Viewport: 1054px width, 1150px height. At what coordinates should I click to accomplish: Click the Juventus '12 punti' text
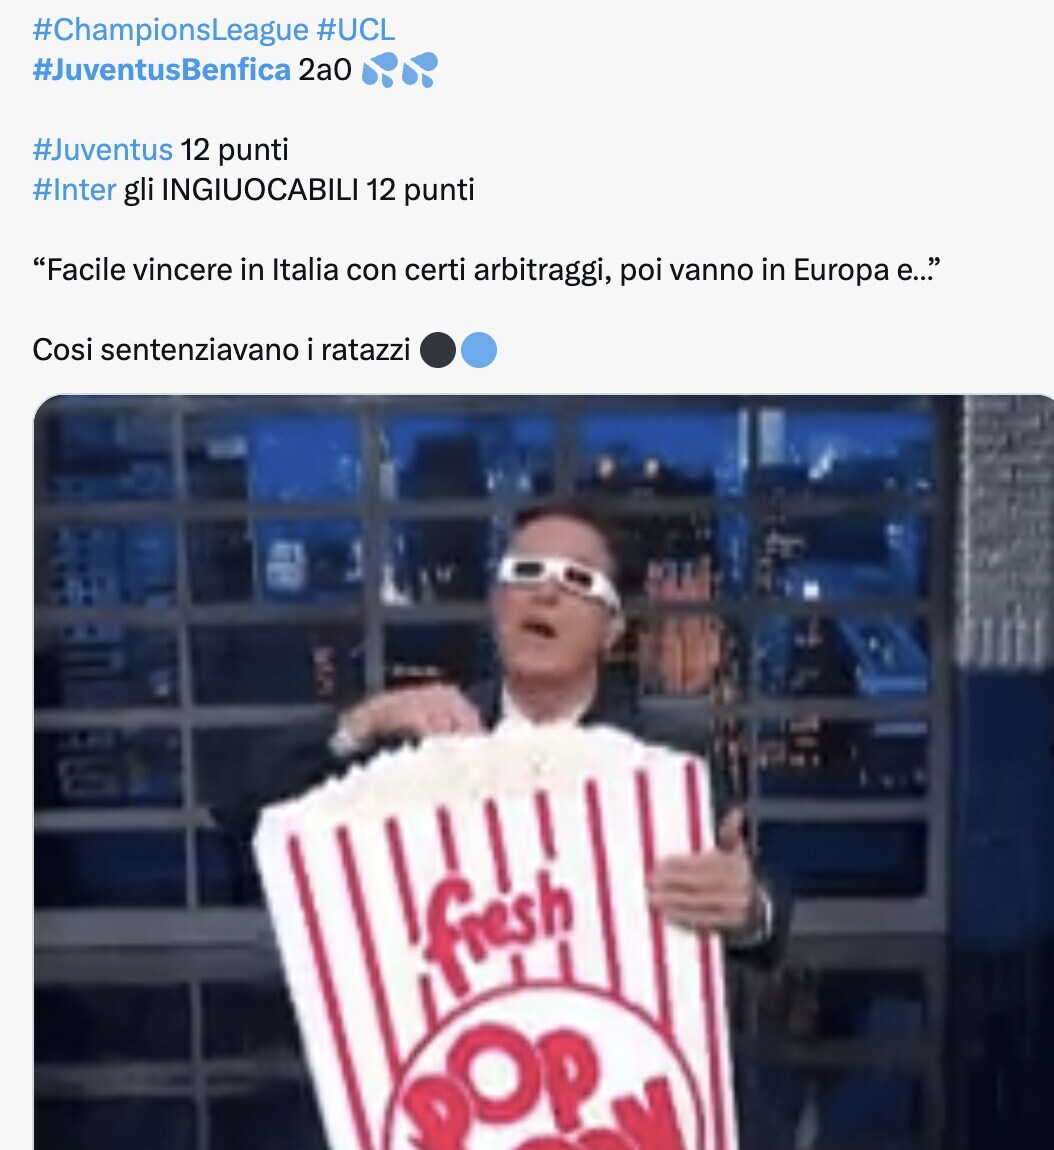[234, 150]
